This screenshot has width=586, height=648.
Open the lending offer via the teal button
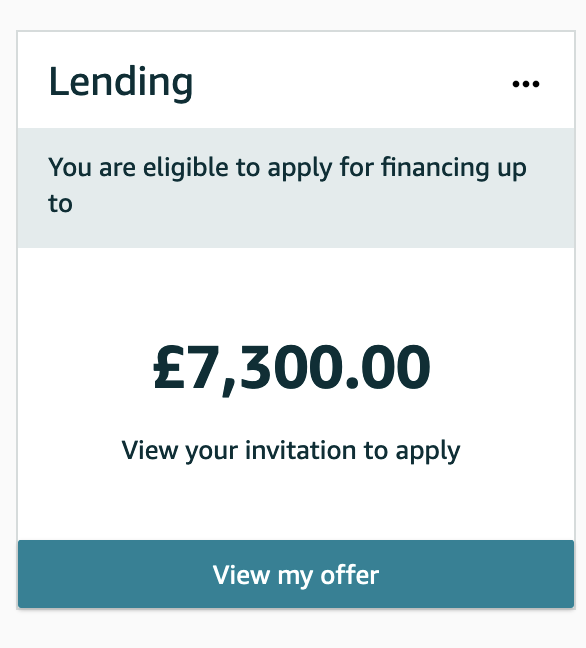[x=296, y=574]
